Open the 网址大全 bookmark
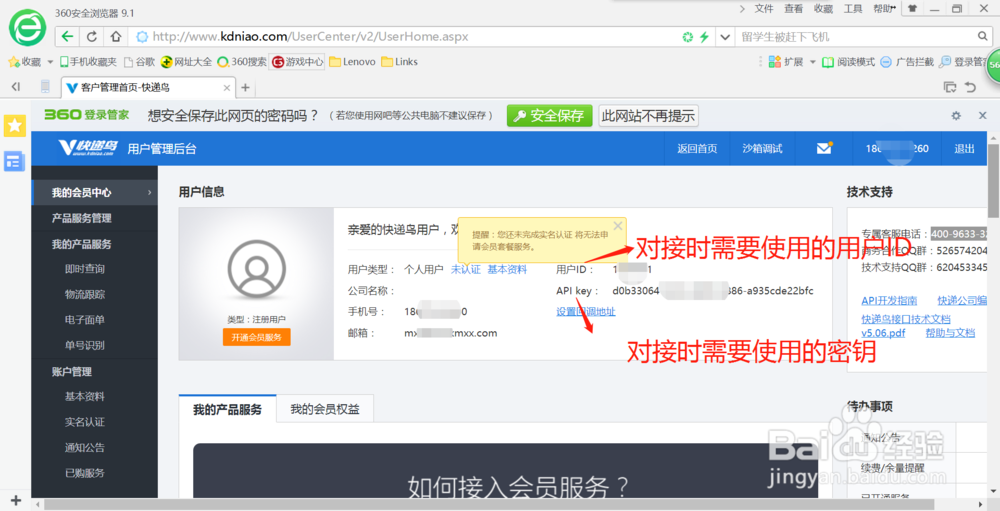Screen dimensions: 1000x511 tap(186, 62)
